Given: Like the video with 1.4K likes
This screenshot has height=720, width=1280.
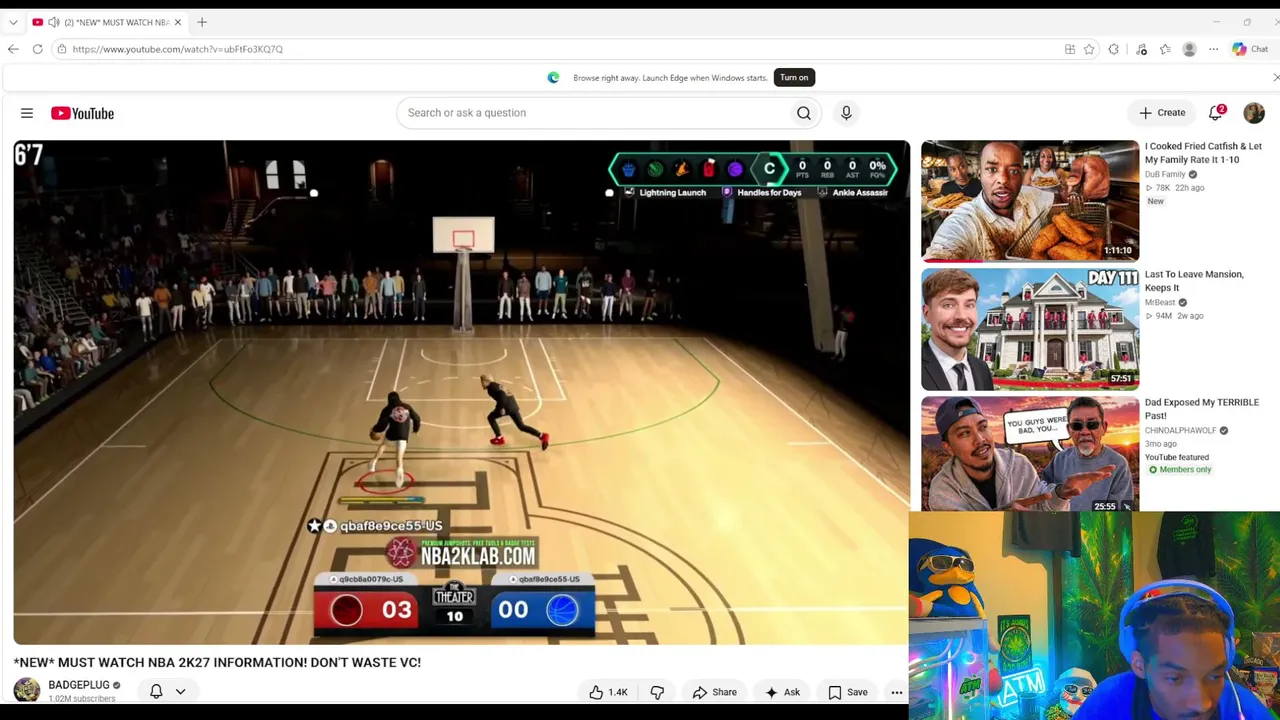Looking at the screenshot, I should click(x=608, y=692).
